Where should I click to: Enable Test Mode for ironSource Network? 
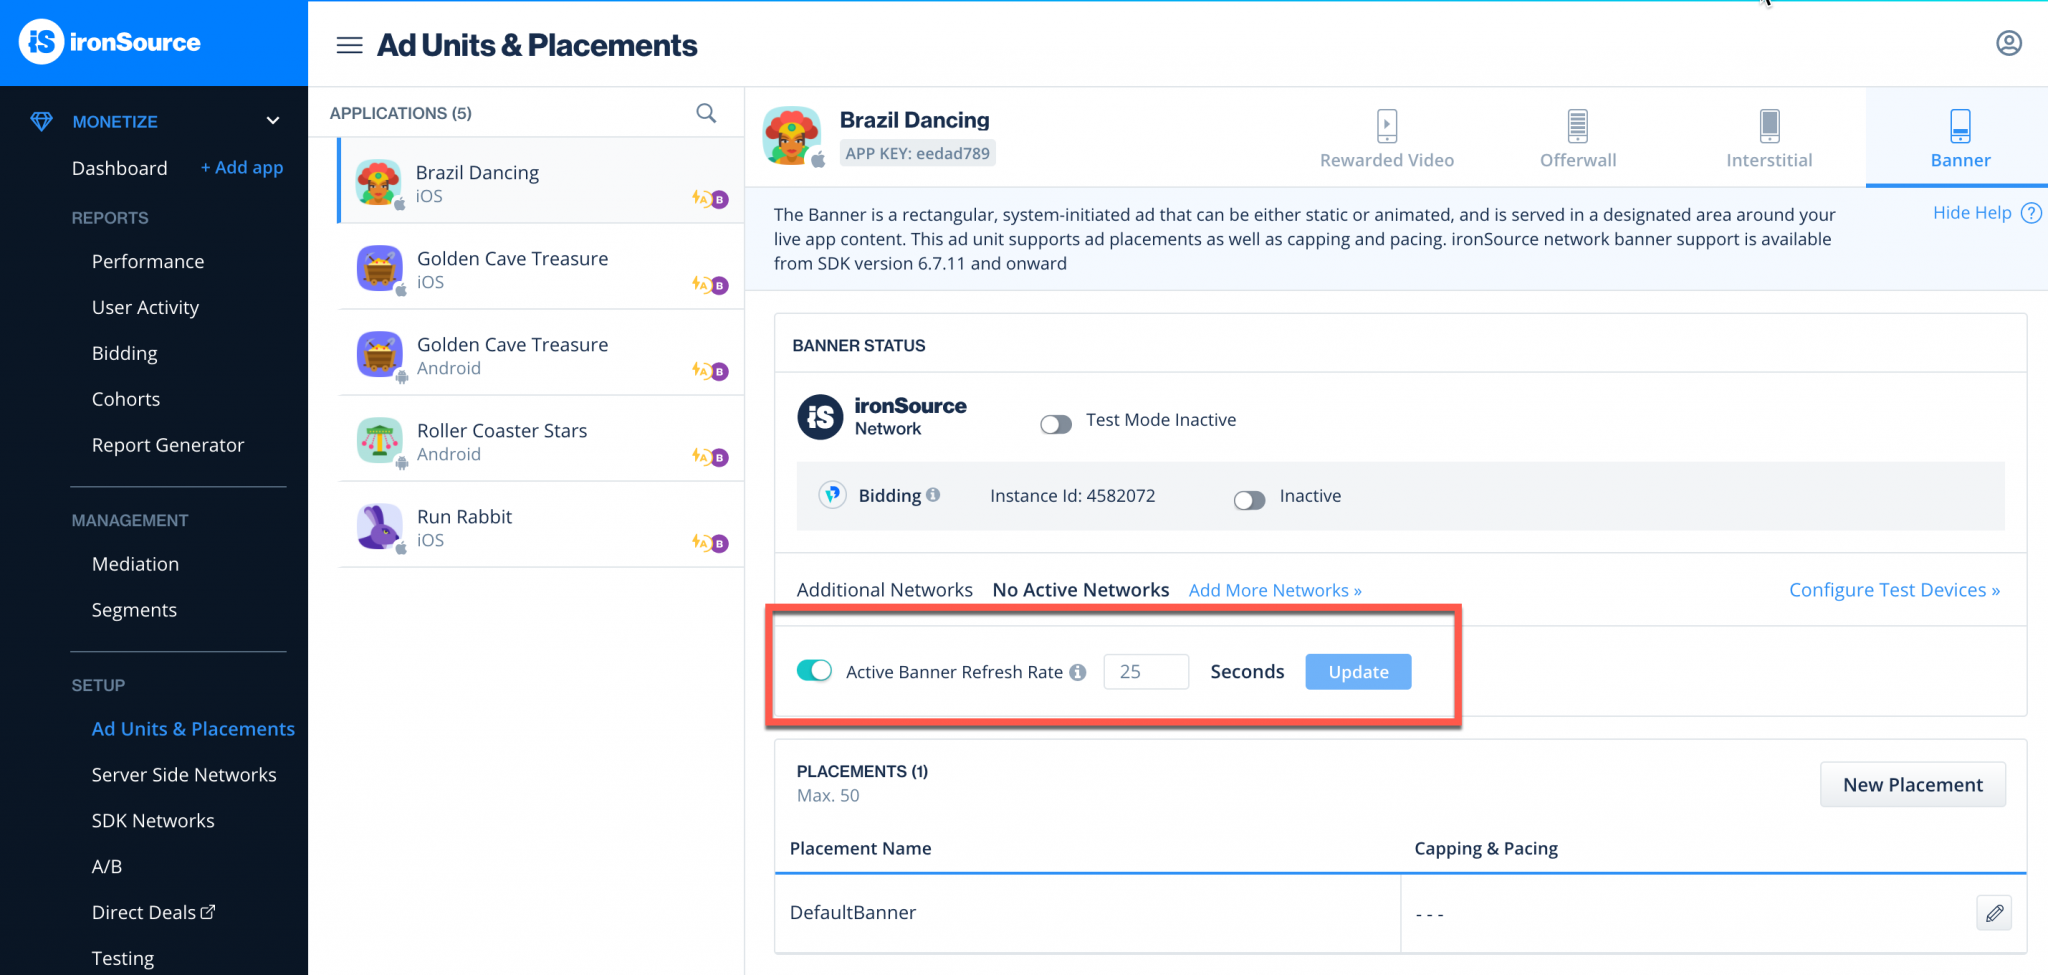1055,422
